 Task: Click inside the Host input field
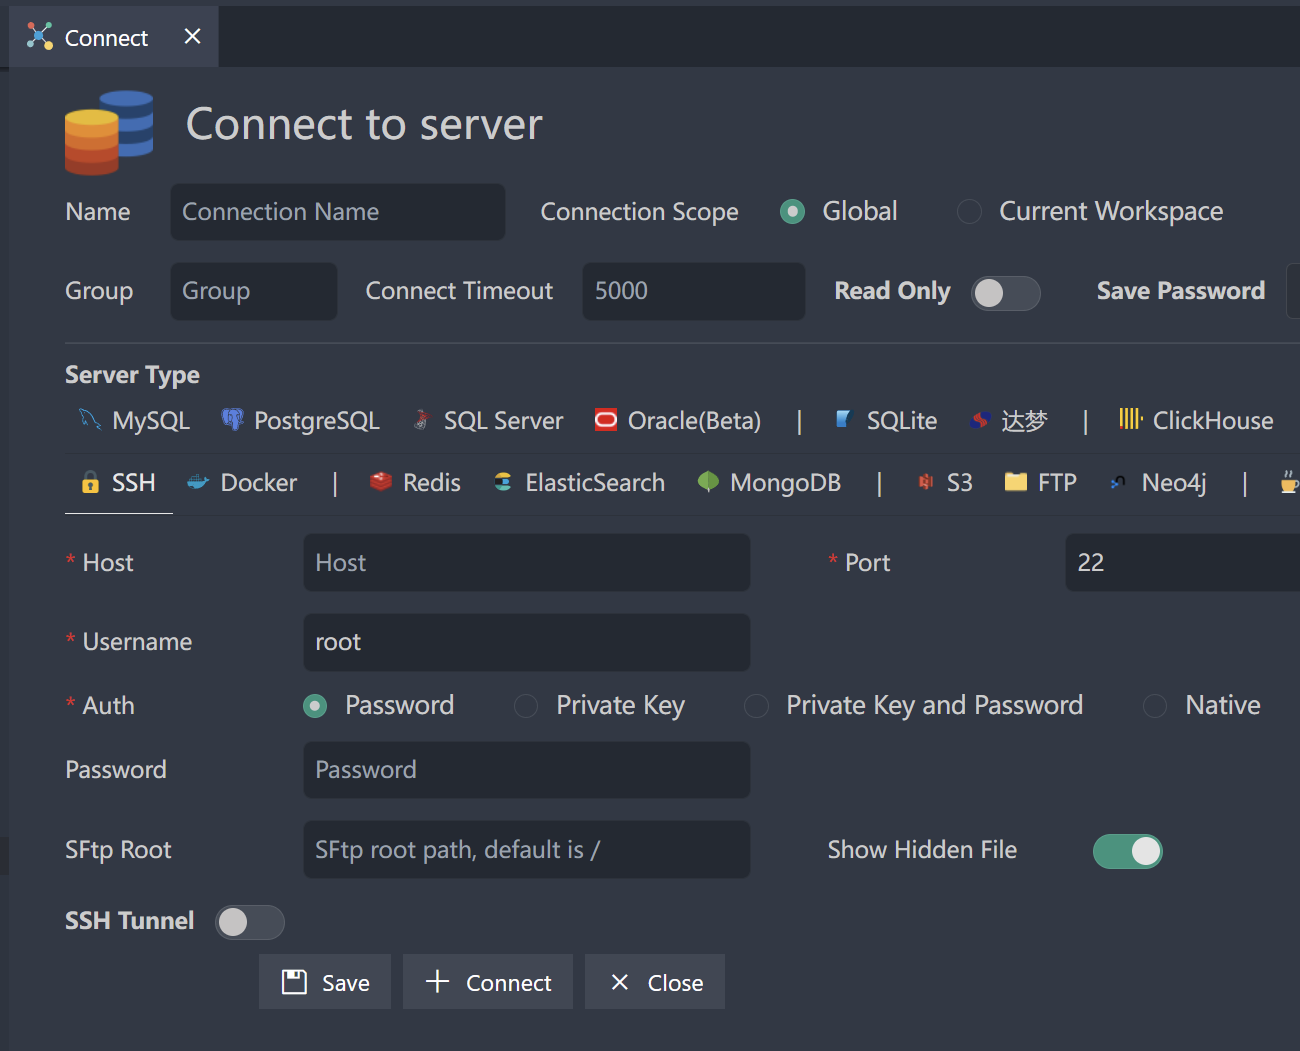pyautogui.click(x=526, y=562)
